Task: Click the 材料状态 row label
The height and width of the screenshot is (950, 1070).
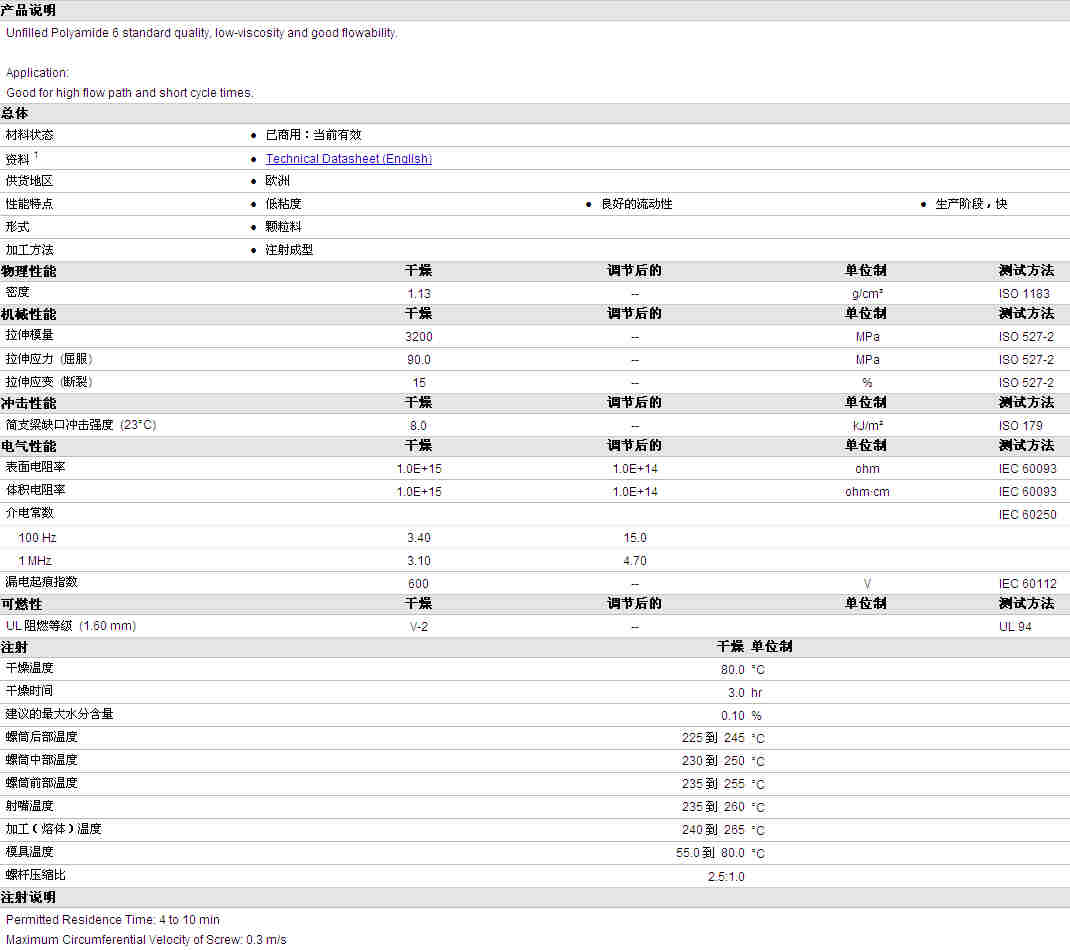Action: (30, 135)
